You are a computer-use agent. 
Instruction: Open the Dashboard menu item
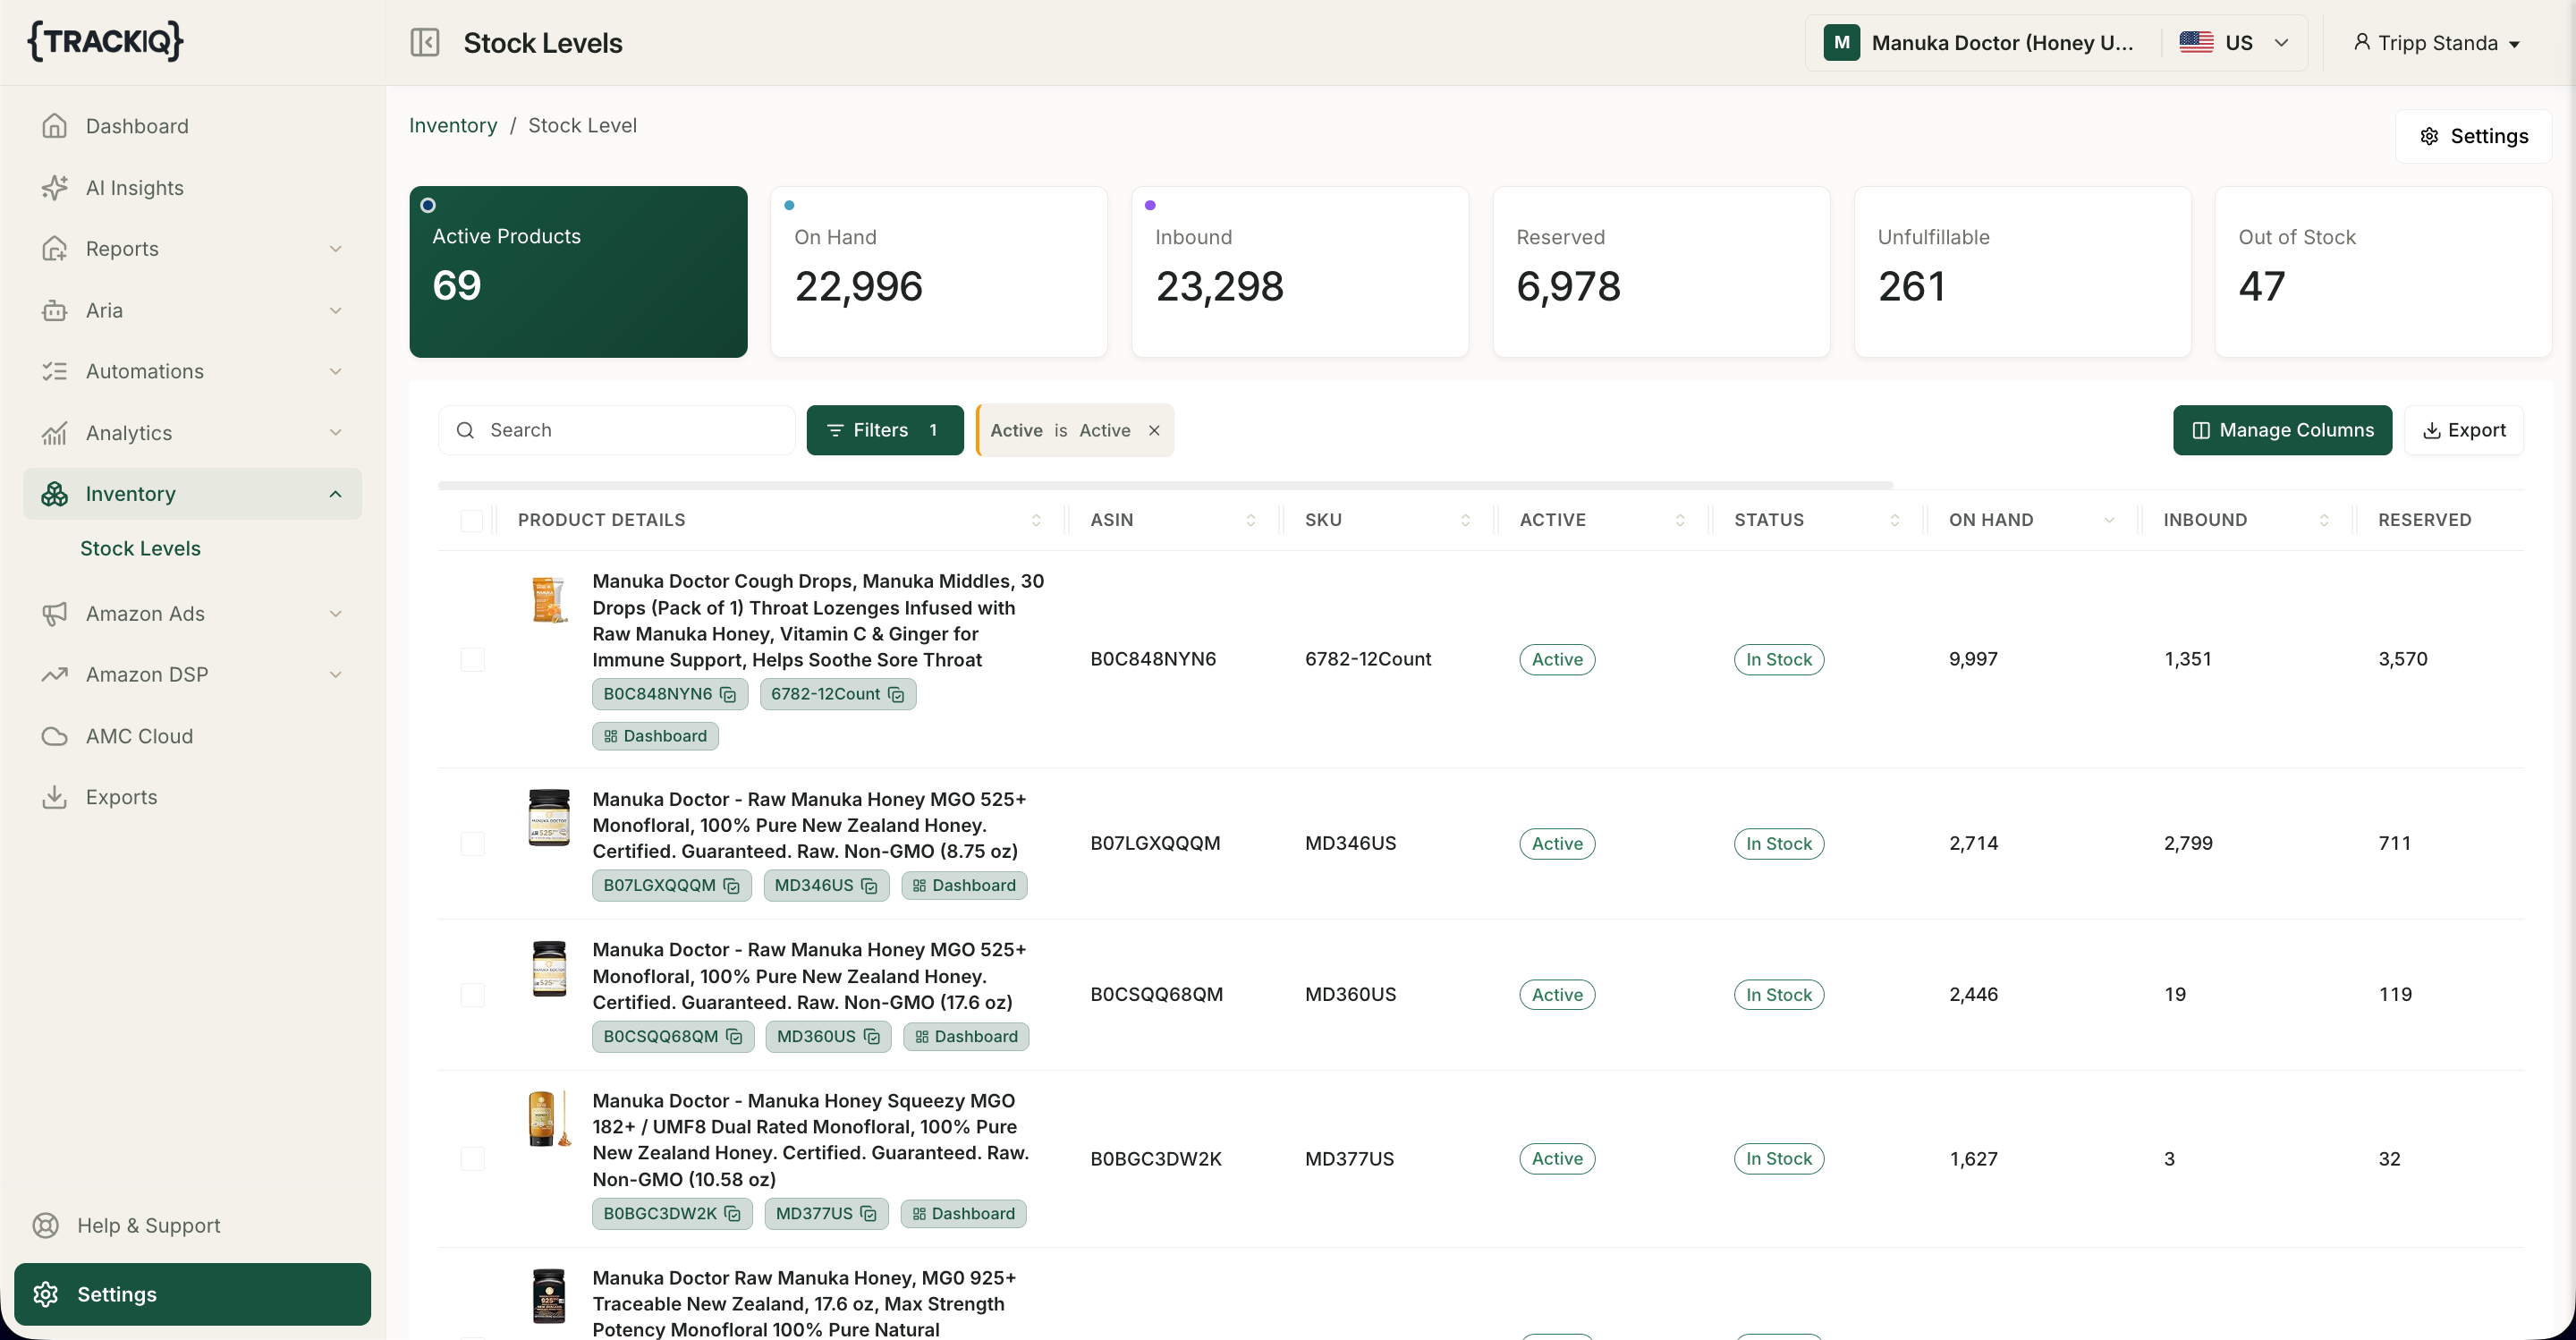click(x=193, y=126)
